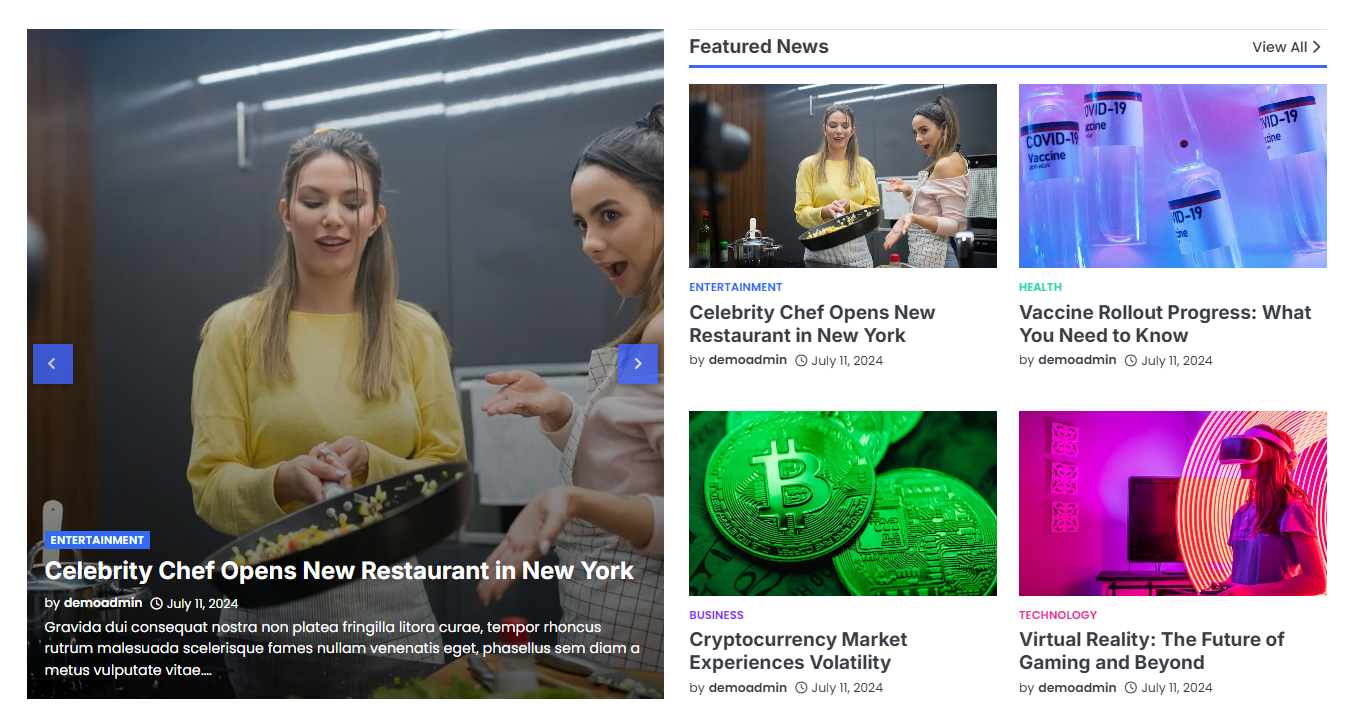Click the View All chevron arrow
The width and height of the screenshot is (1358, 725).
click(x=1317, y=47)
